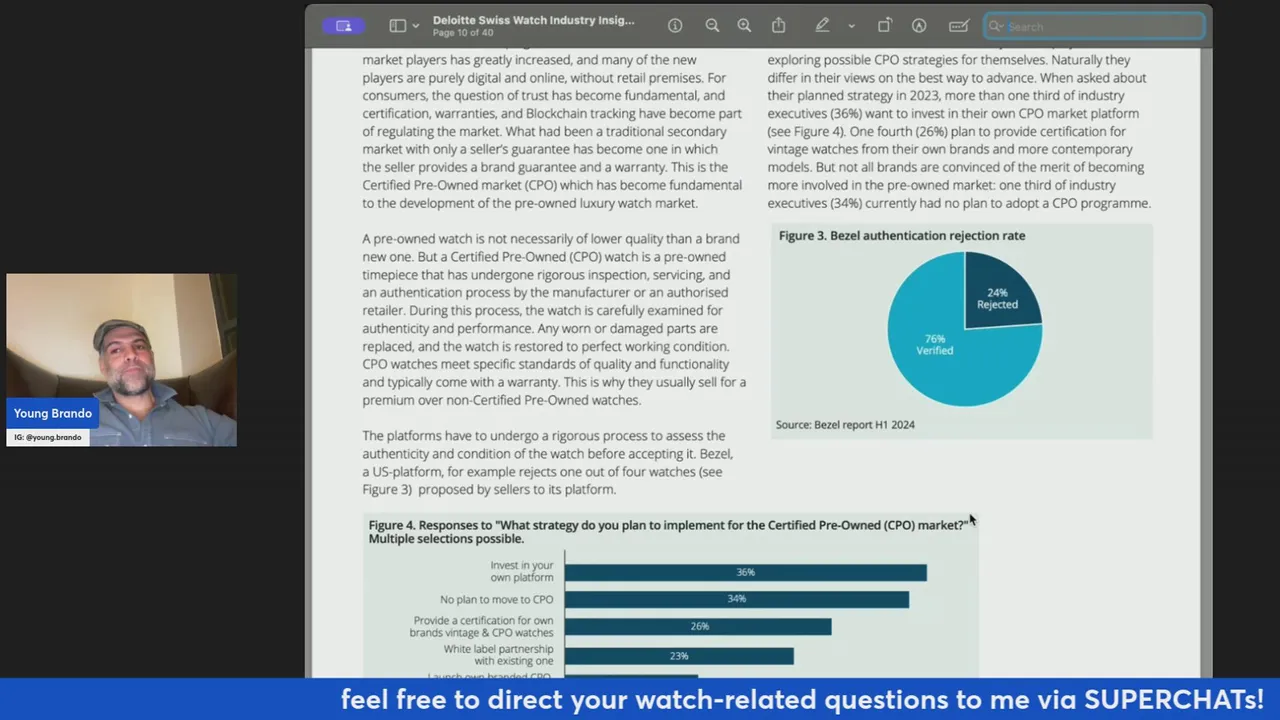This screenshot has width=1280, height=720.
Task: Rotate the page with rotate icon
Action: click(x=885, y=26)
